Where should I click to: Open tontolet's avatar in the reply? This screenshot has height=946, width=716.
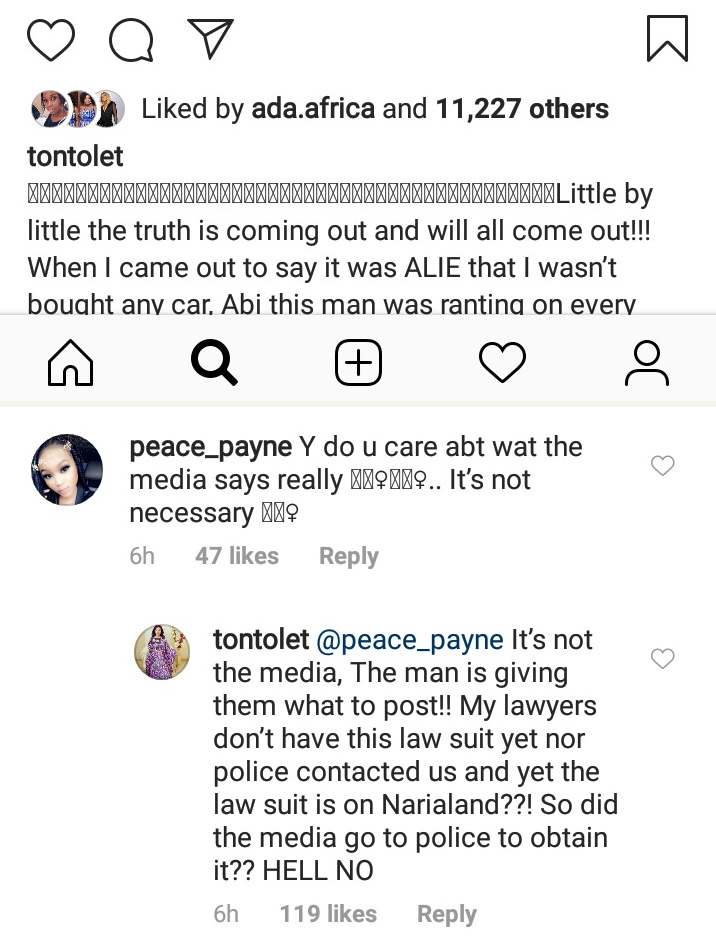point(162,653)
